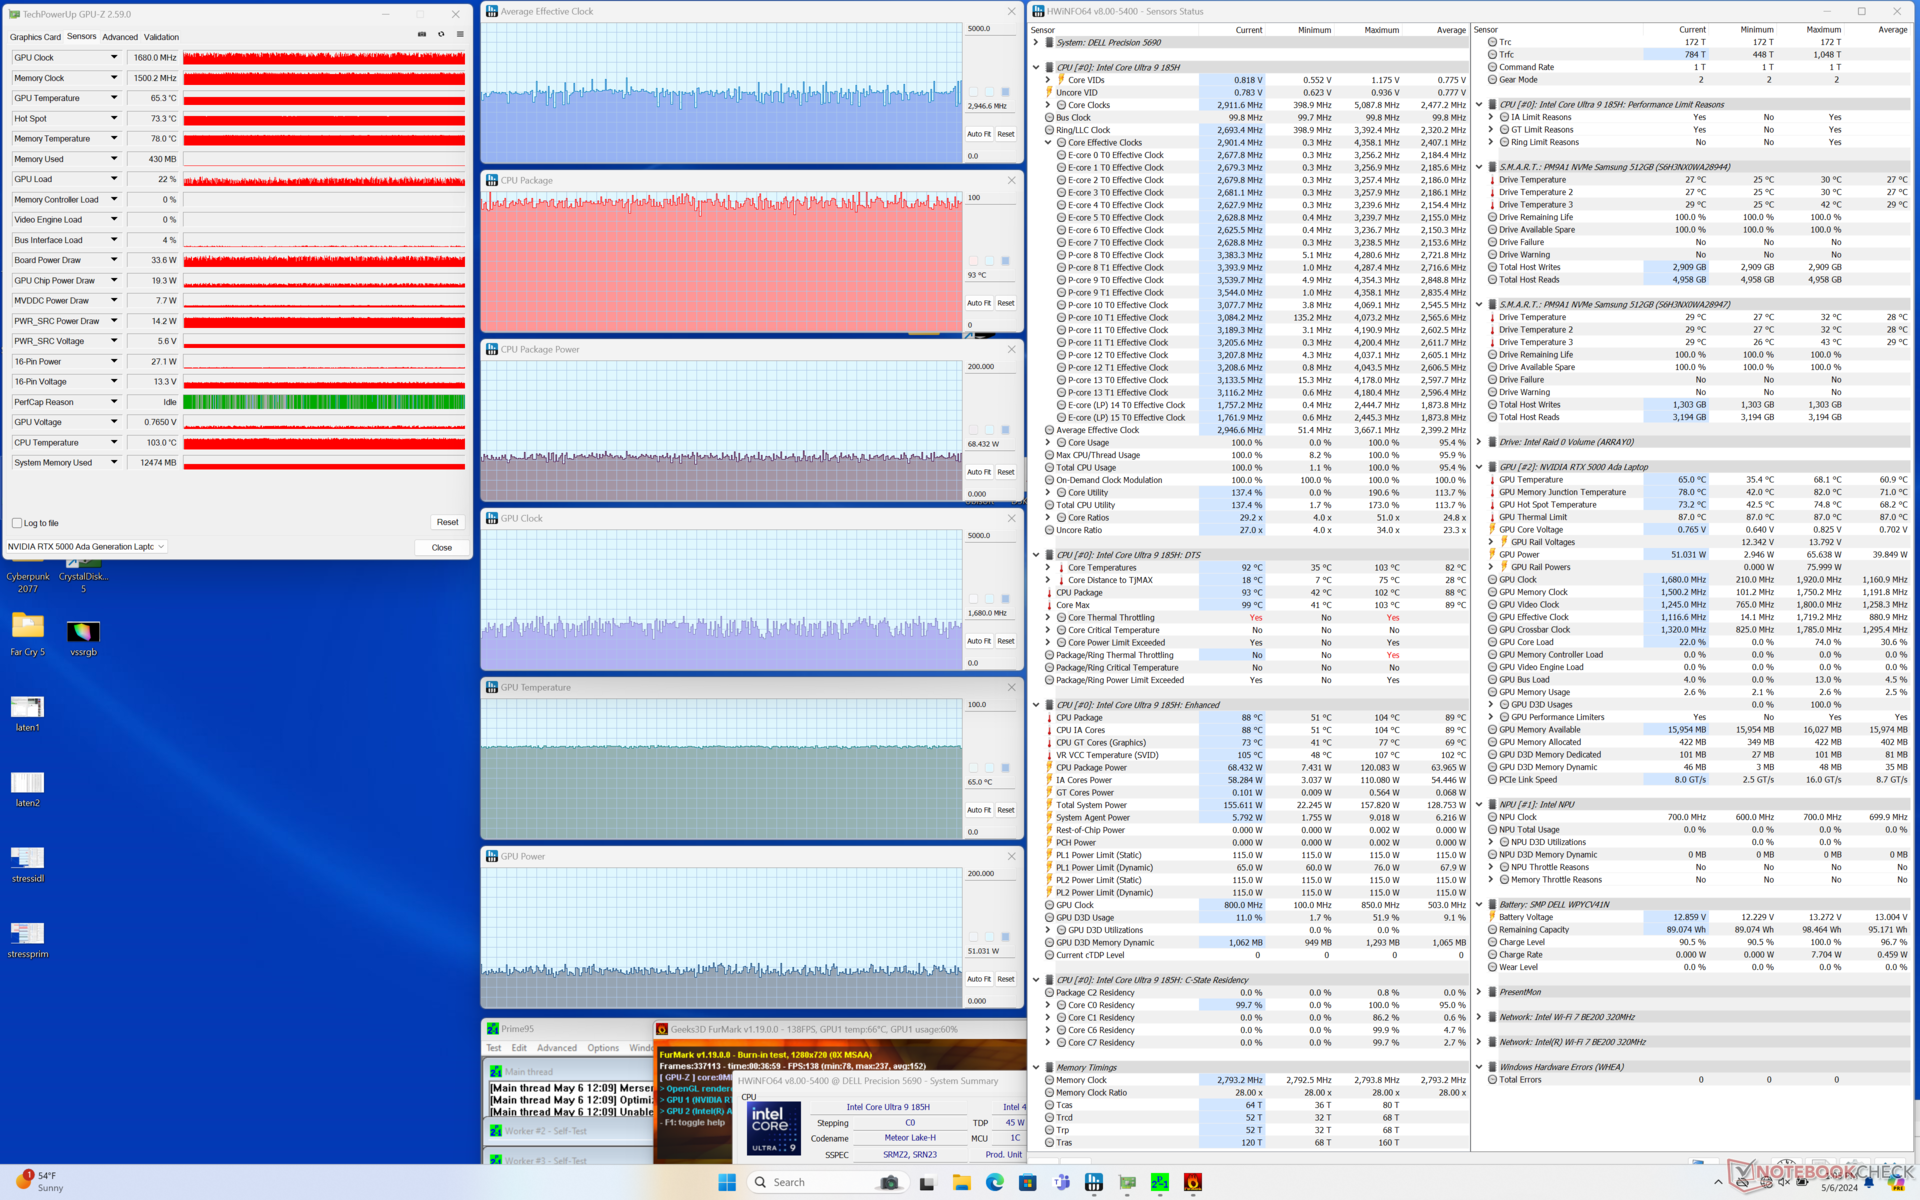Click the Windows Start button in taskbar
This screenshot has width=1920, height=1200.
tap(727, 1182)
